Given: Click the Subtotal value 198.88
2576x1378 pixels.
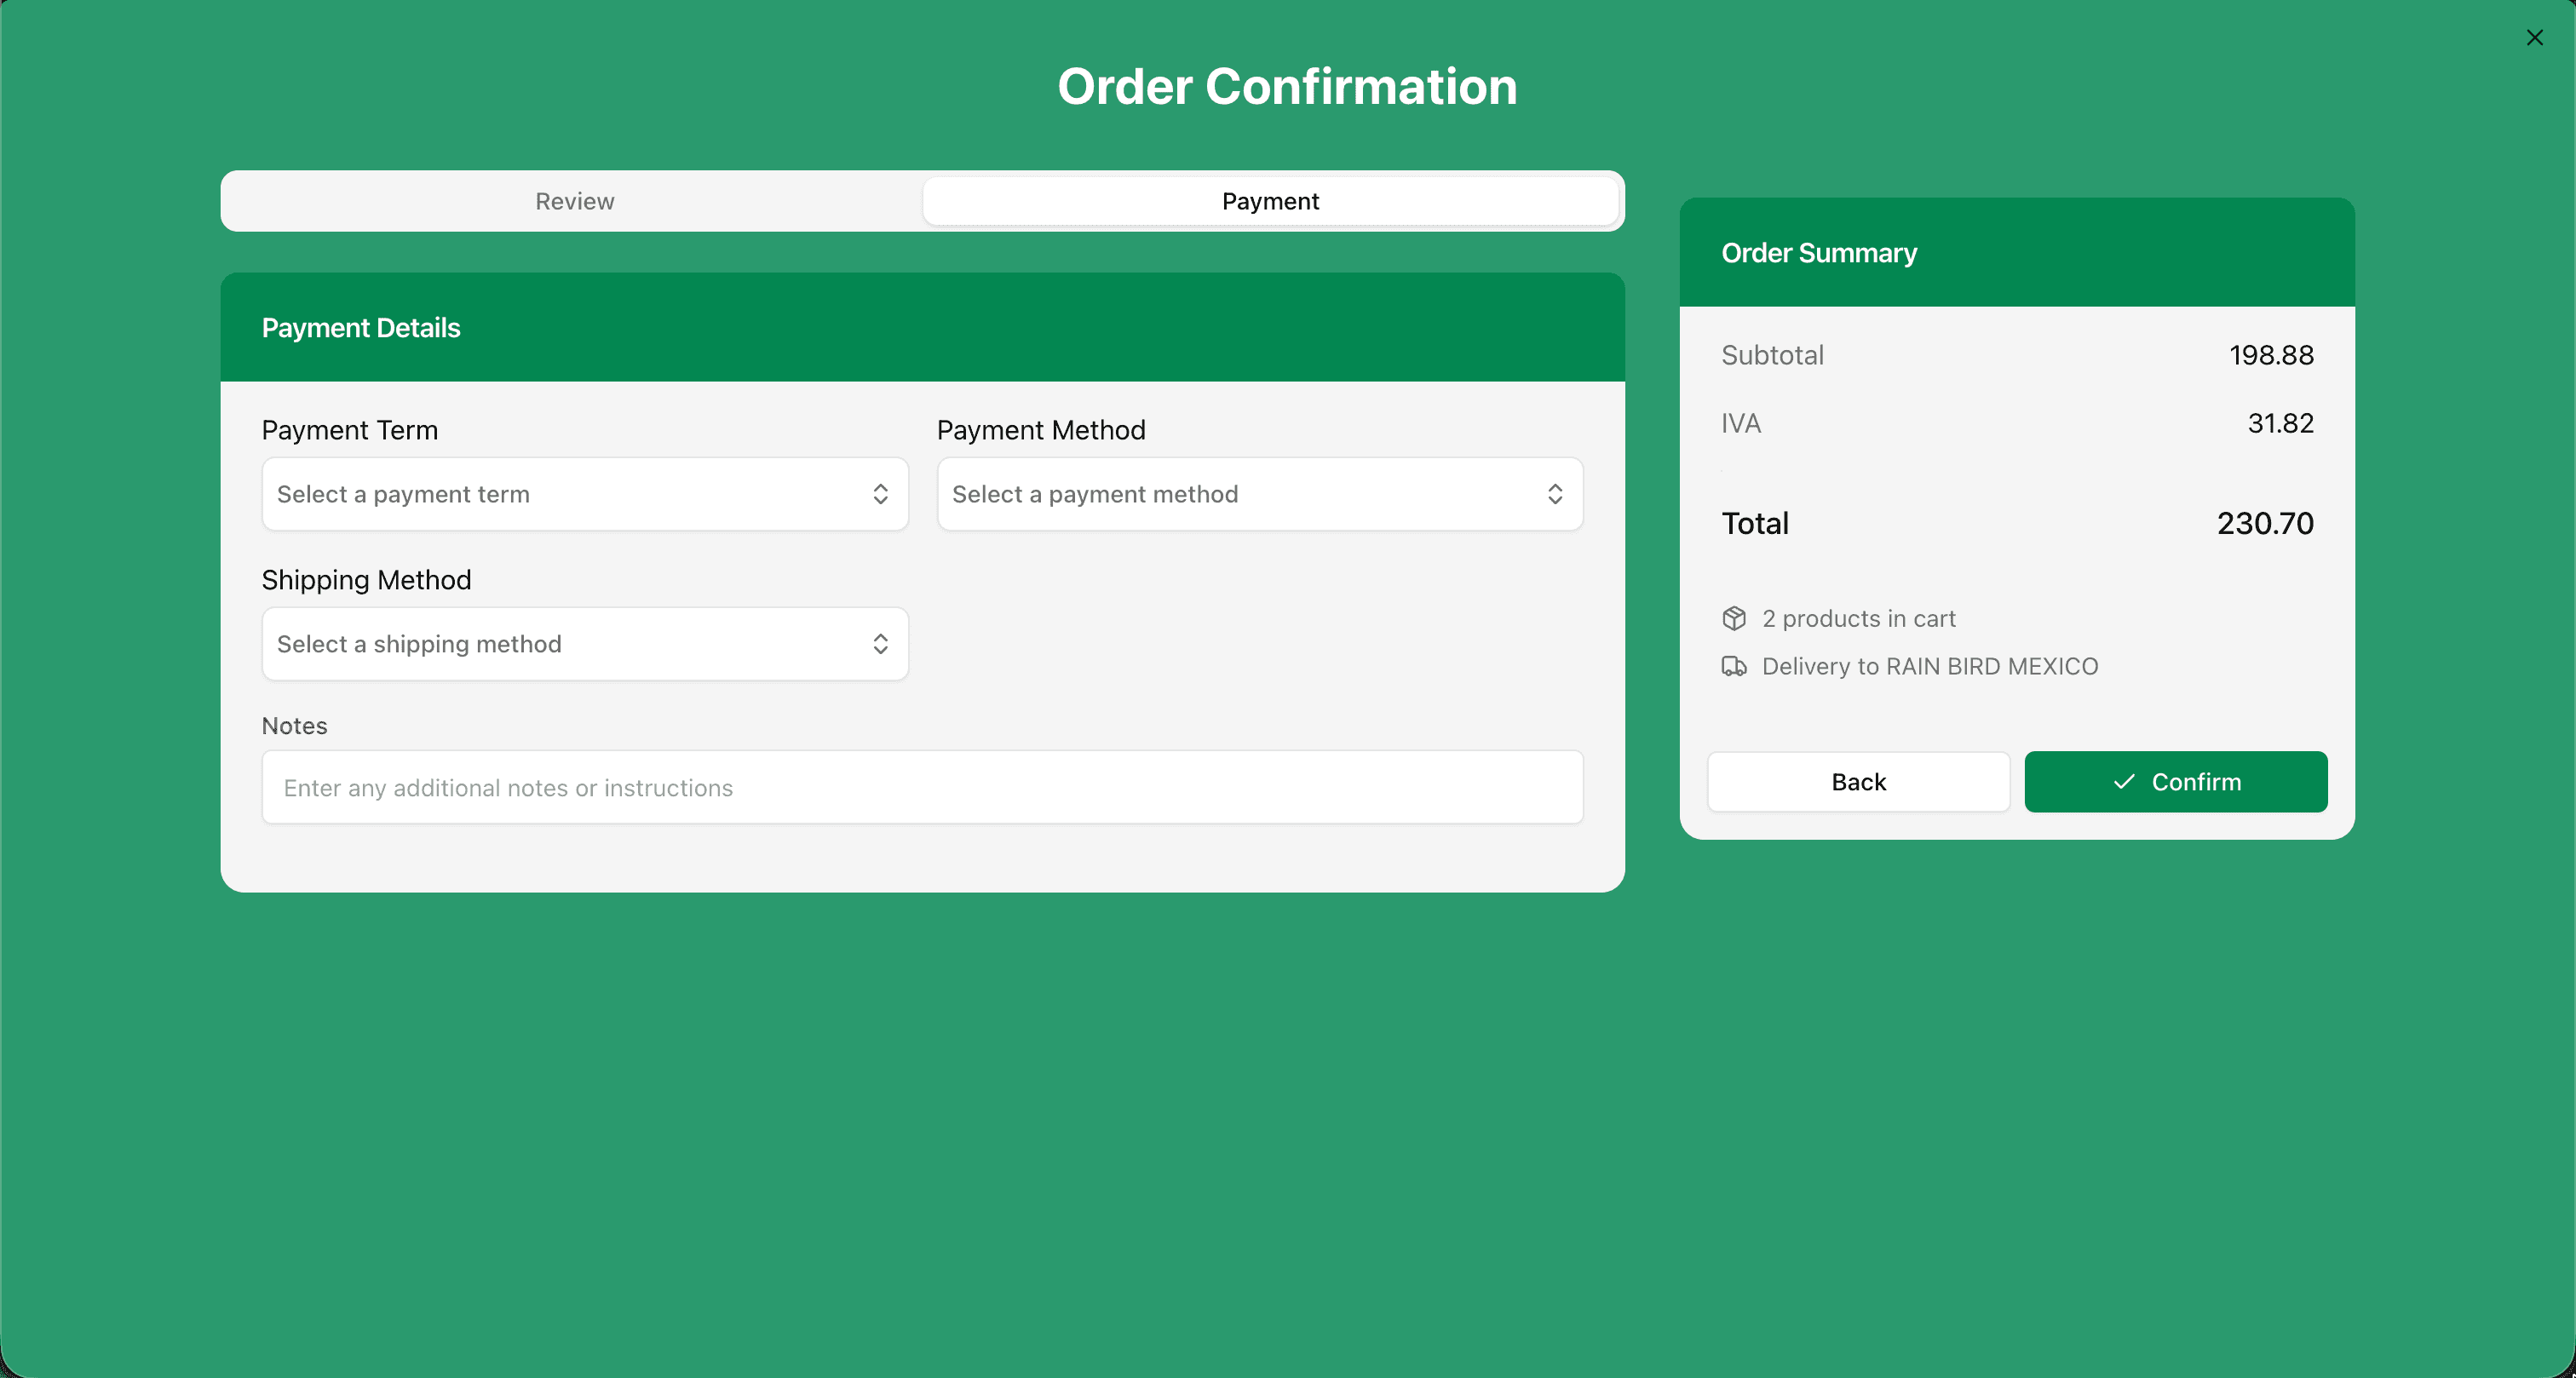Looking at the screenshot, I should pyautogui.click(x=2271, y=355).
